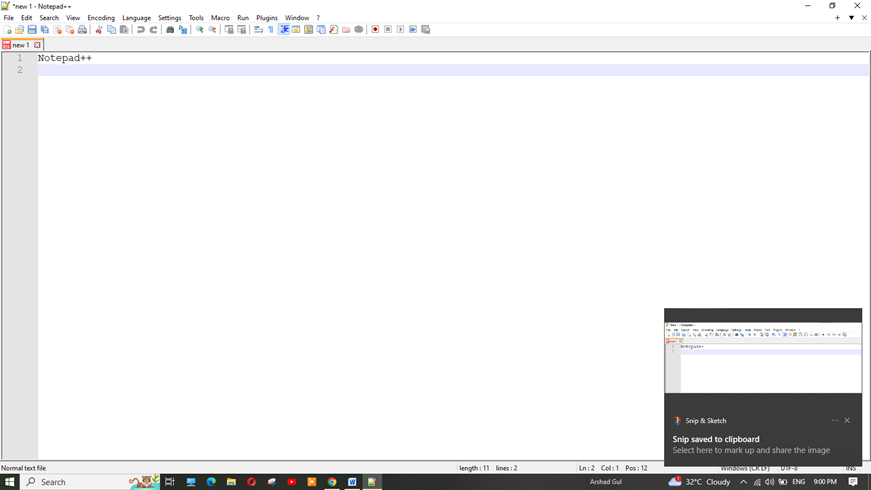This screenshot has width=871, height=490.
Task: Open Folder as Workspace toolbar icon
Action: (x=346, y=29)
